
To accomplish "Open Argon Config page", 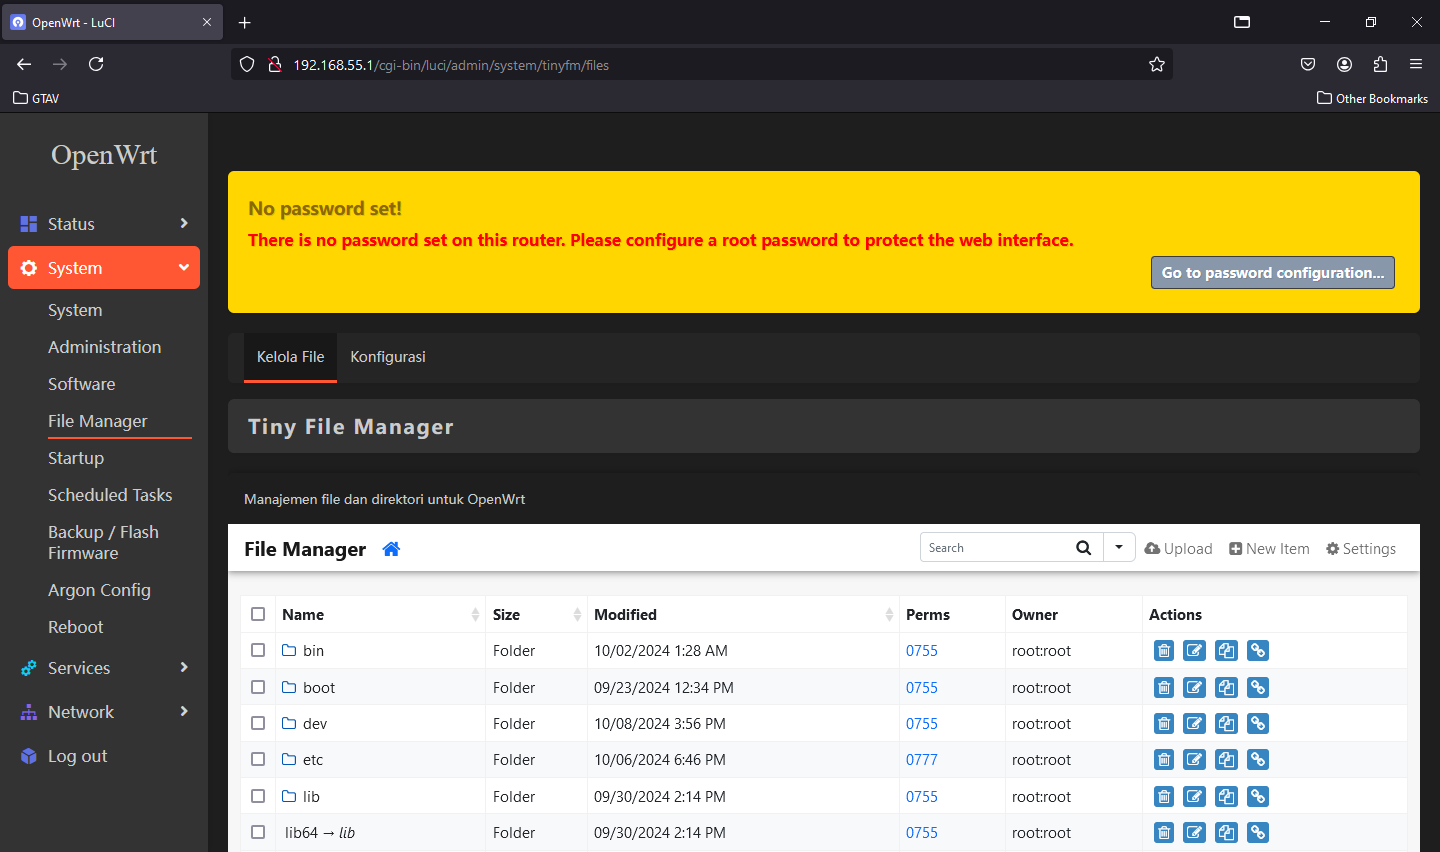I will [x=99, y=590].
